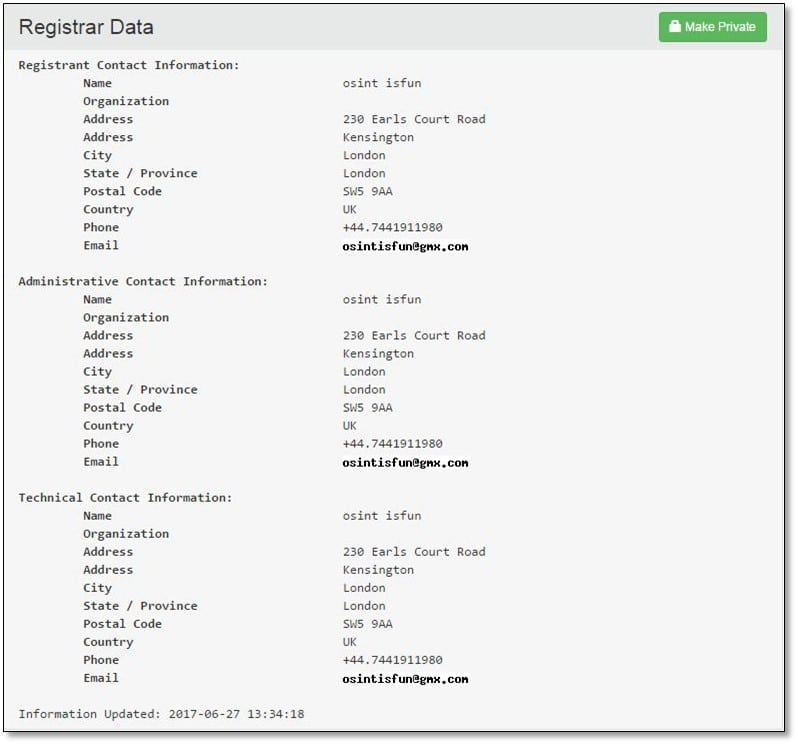Click the Make Private button

[x=712, y=27]
